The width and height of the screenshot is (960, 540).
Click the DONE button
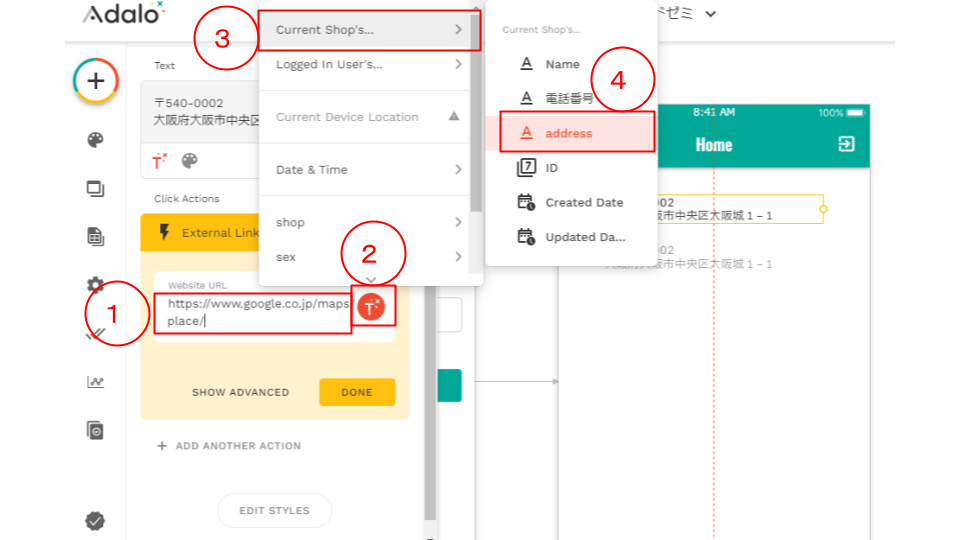pos(357,392)
